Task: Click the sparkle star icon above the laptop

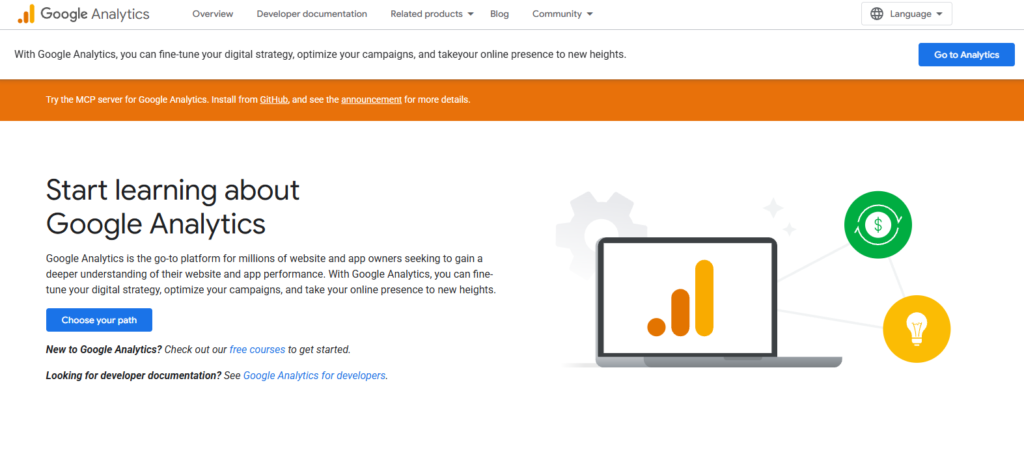Action: (773, 208)
